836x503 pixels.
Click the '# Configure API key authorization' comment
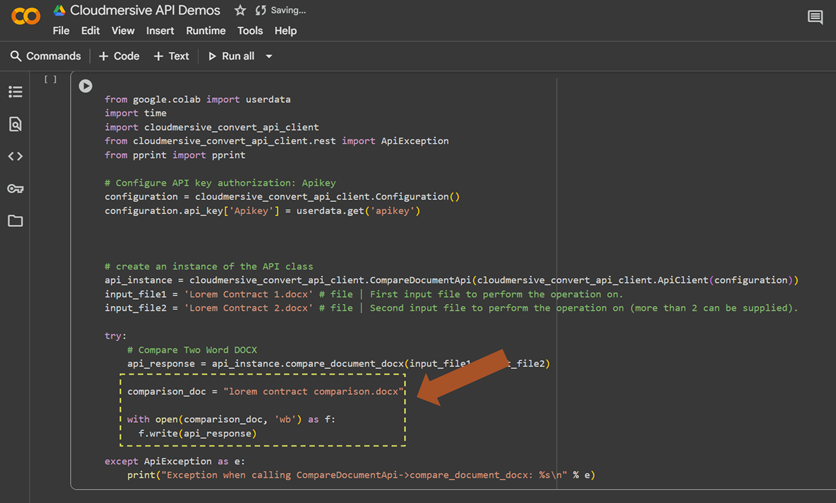[x=220, y=182]
